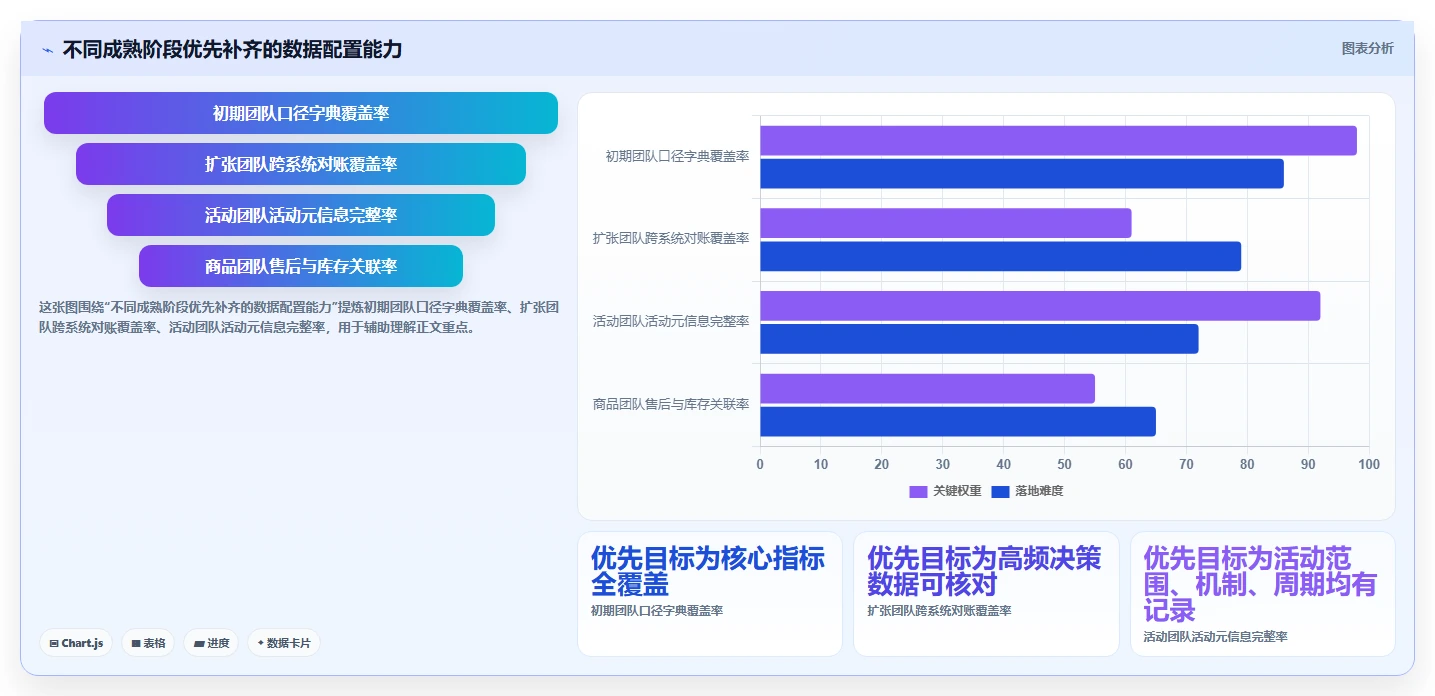Click y-axis label 初期团队口径字典覆盖率
Viewport: 1435px width, 696px height.
click(677, 157)
